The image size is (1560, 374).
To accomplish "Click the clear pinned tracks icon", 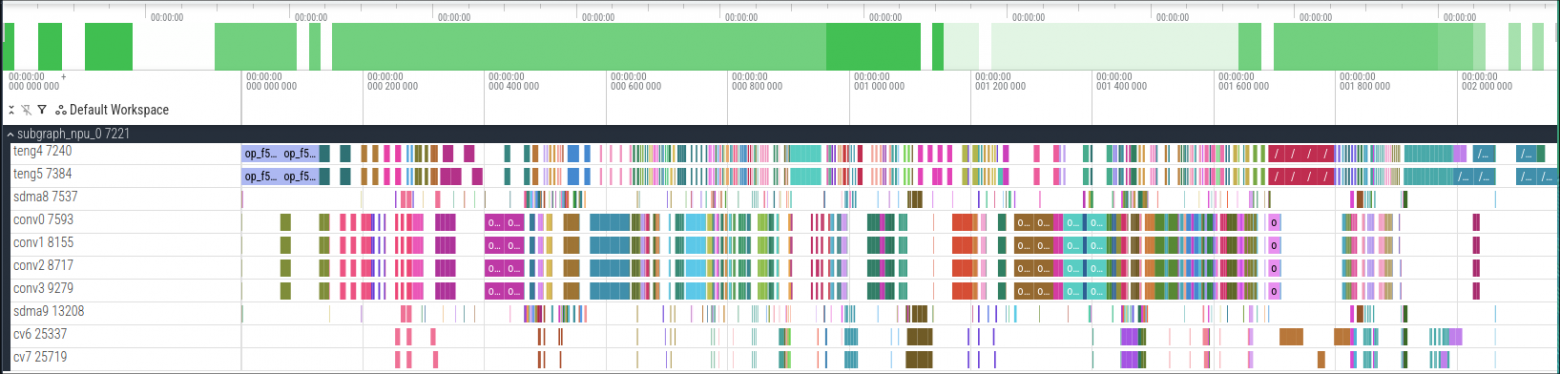I will pyautogui.click(x=26, y=110).
